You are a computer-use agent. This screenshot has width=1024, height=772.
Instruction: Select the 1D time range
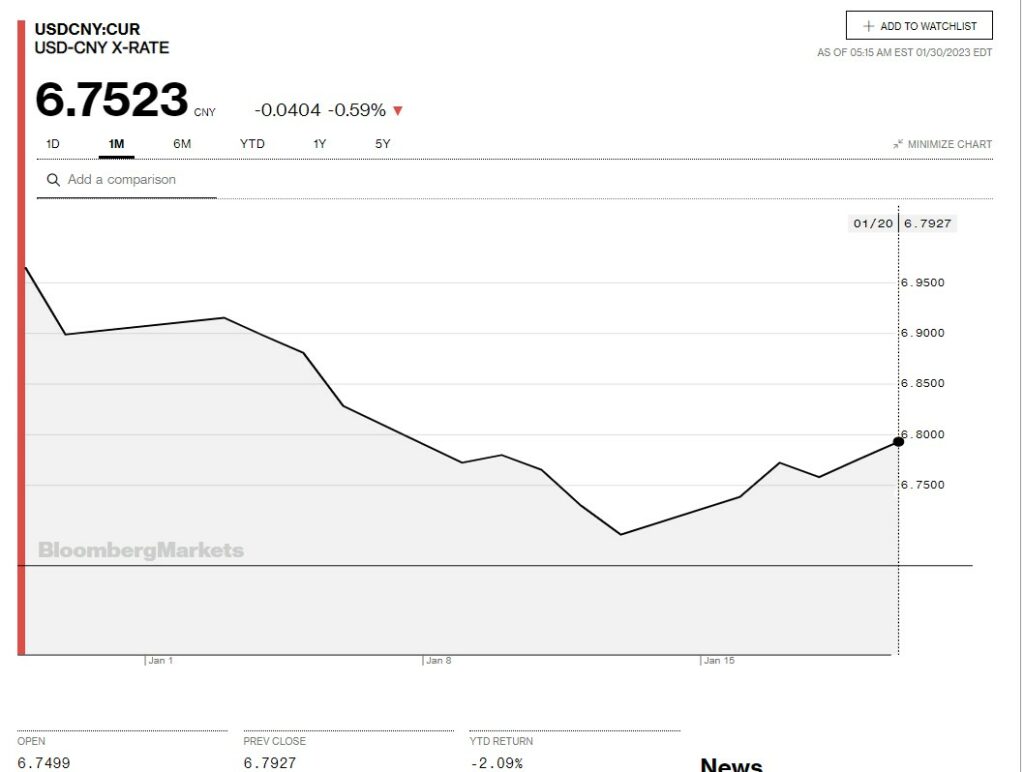point(53,144)
